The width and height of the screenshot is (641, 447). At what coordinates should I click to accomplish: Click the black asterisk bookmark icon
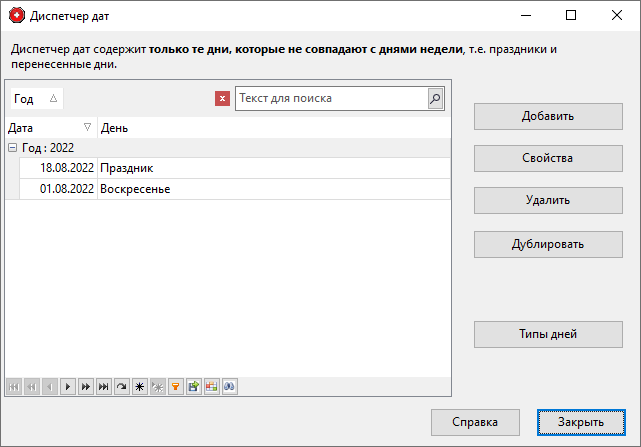(139, 385)
